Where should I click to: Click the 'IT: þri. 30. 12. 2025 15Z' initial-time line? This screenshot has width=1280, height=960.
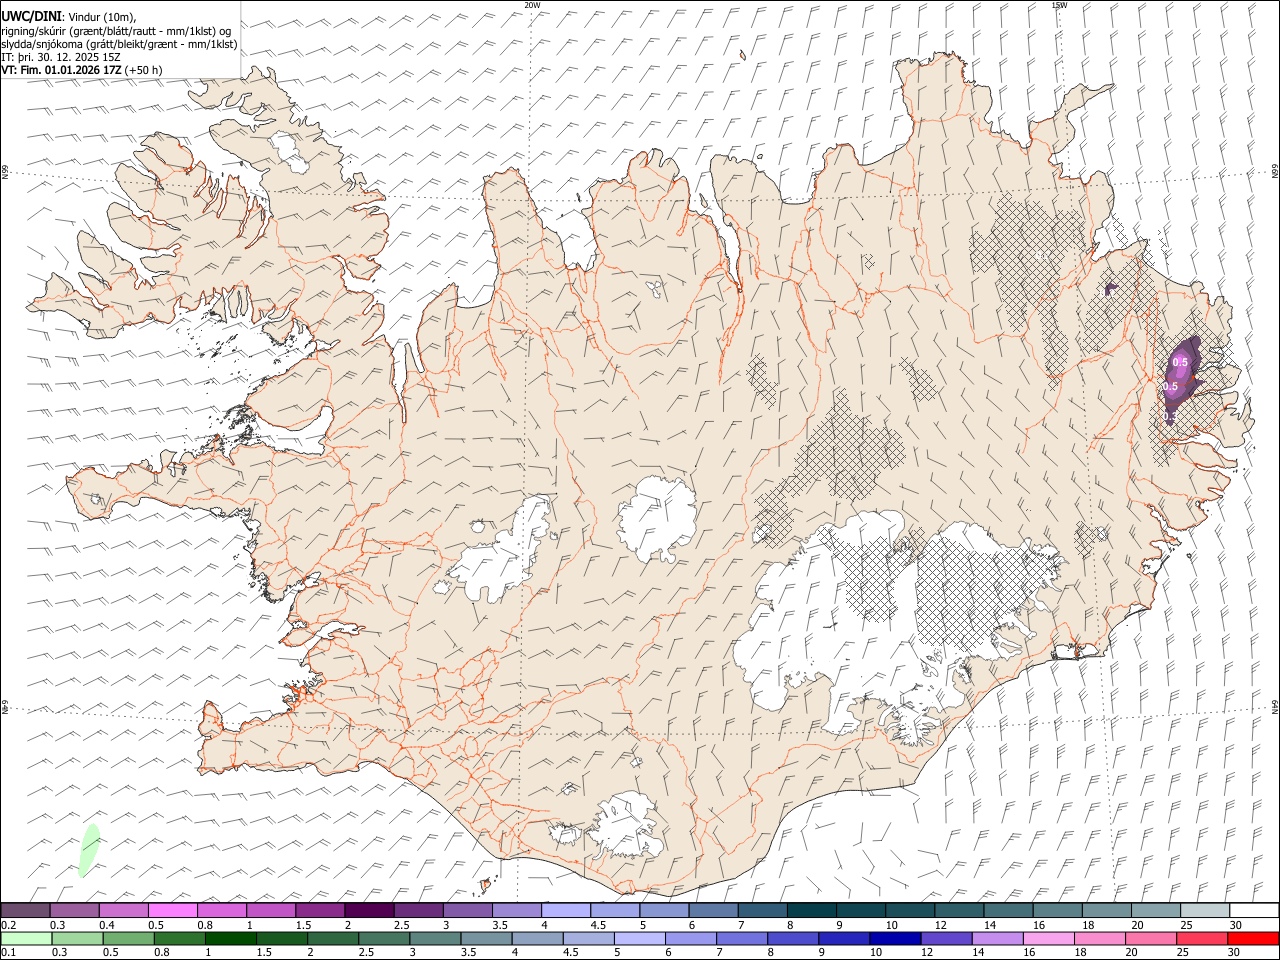point(61,57)
